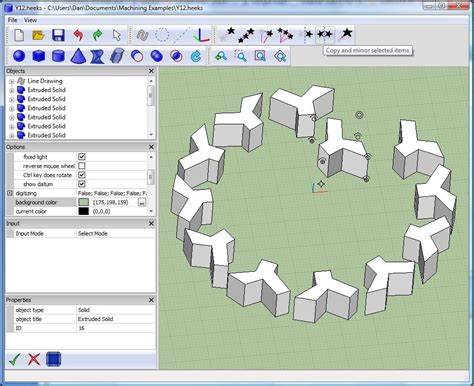Click the blue circular arrow revolve icon
474x386 pixels.
(196, 56)
